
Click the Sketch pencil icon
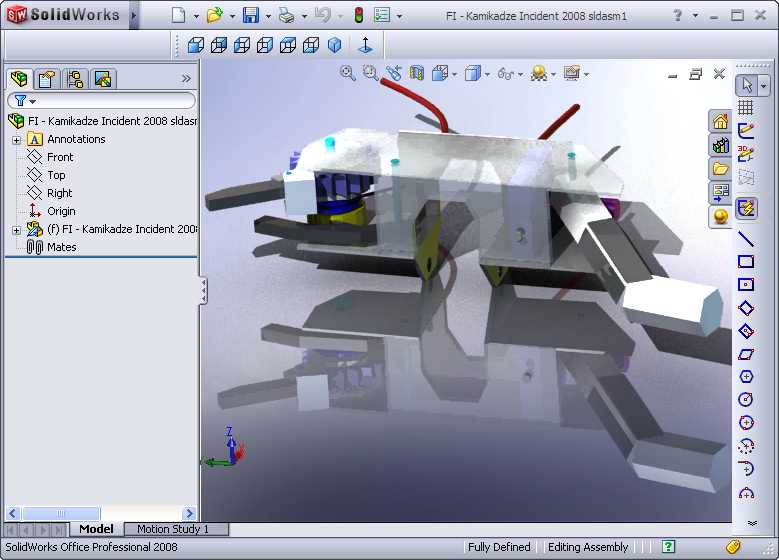point(746,130)
